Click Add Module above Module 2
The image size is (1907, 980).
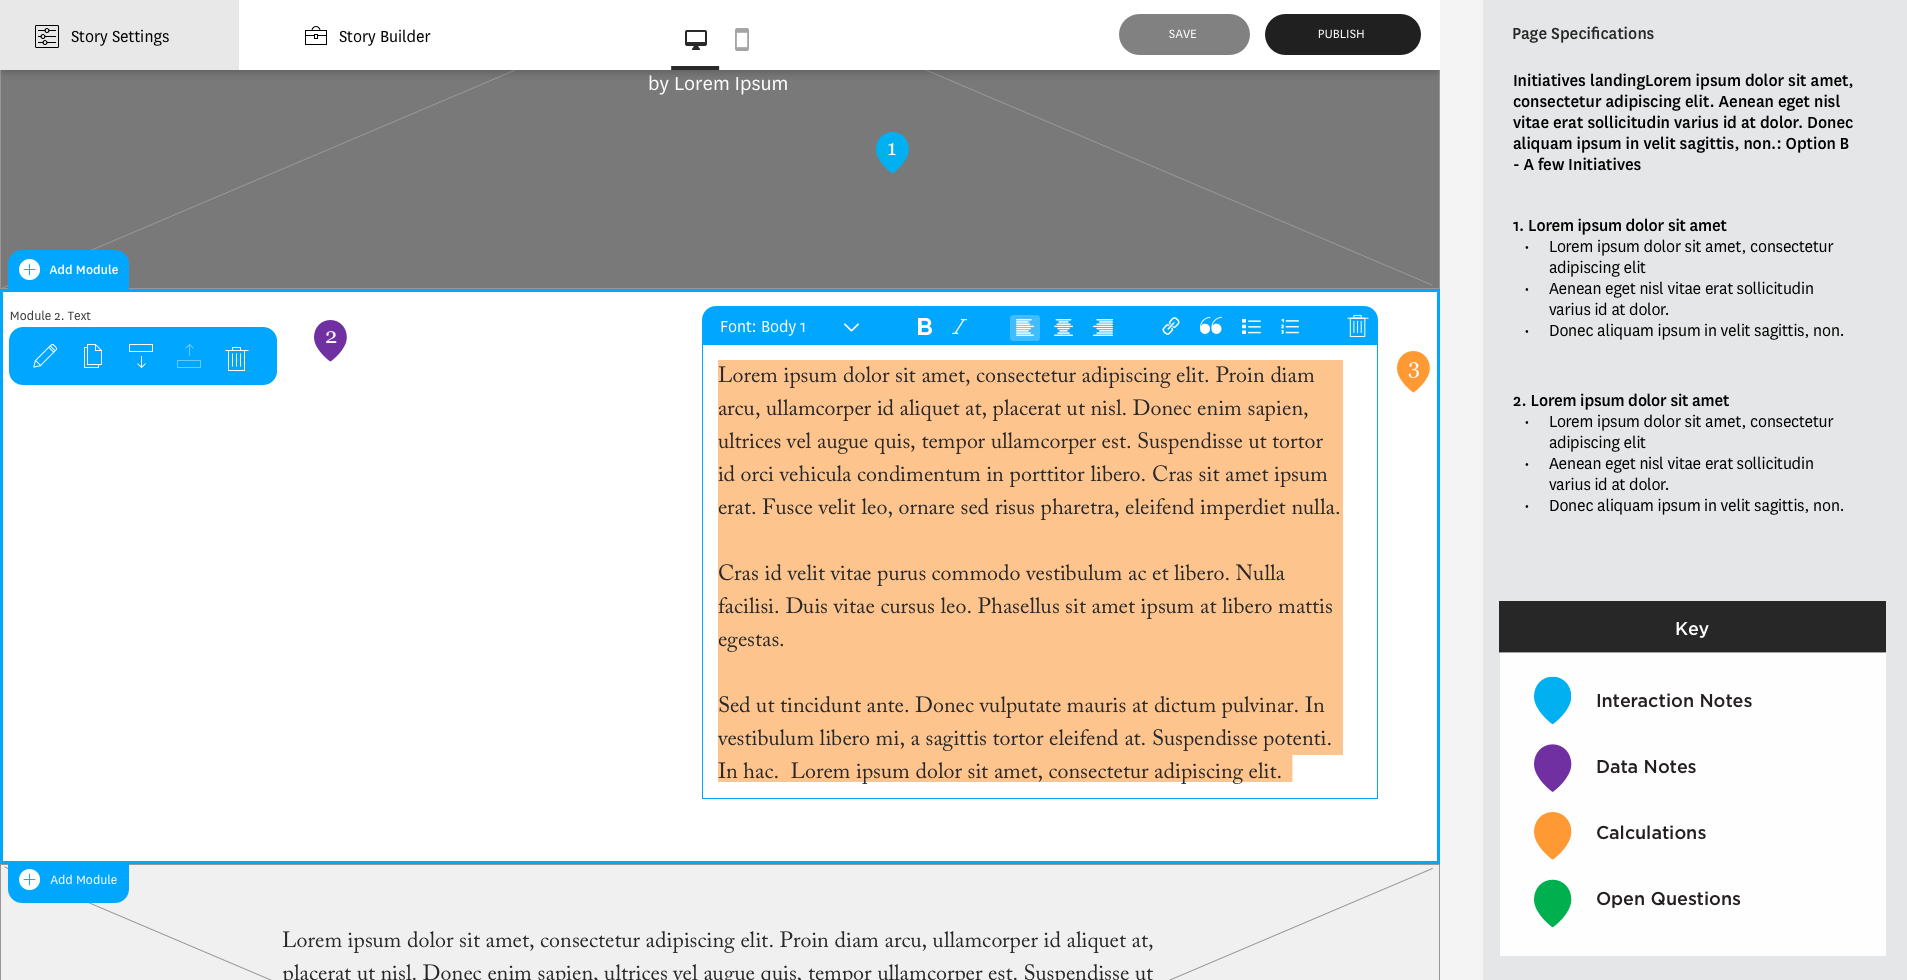click(x=69, y=270)
